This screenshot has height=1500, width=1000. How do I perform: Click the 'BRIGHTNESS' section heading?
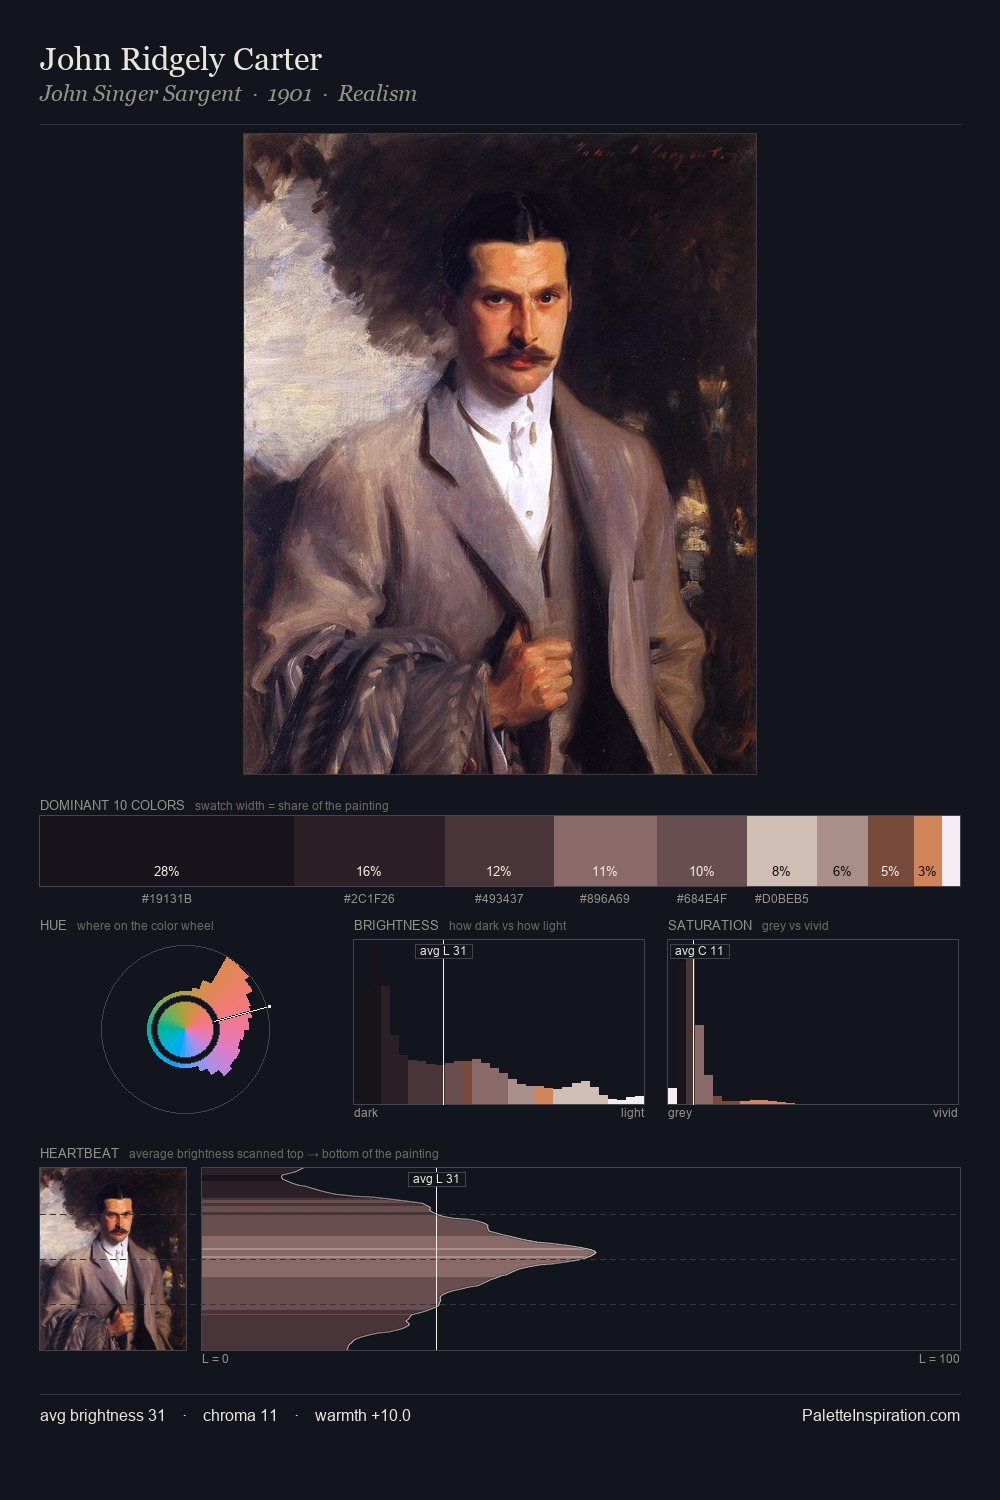[396, 925]
